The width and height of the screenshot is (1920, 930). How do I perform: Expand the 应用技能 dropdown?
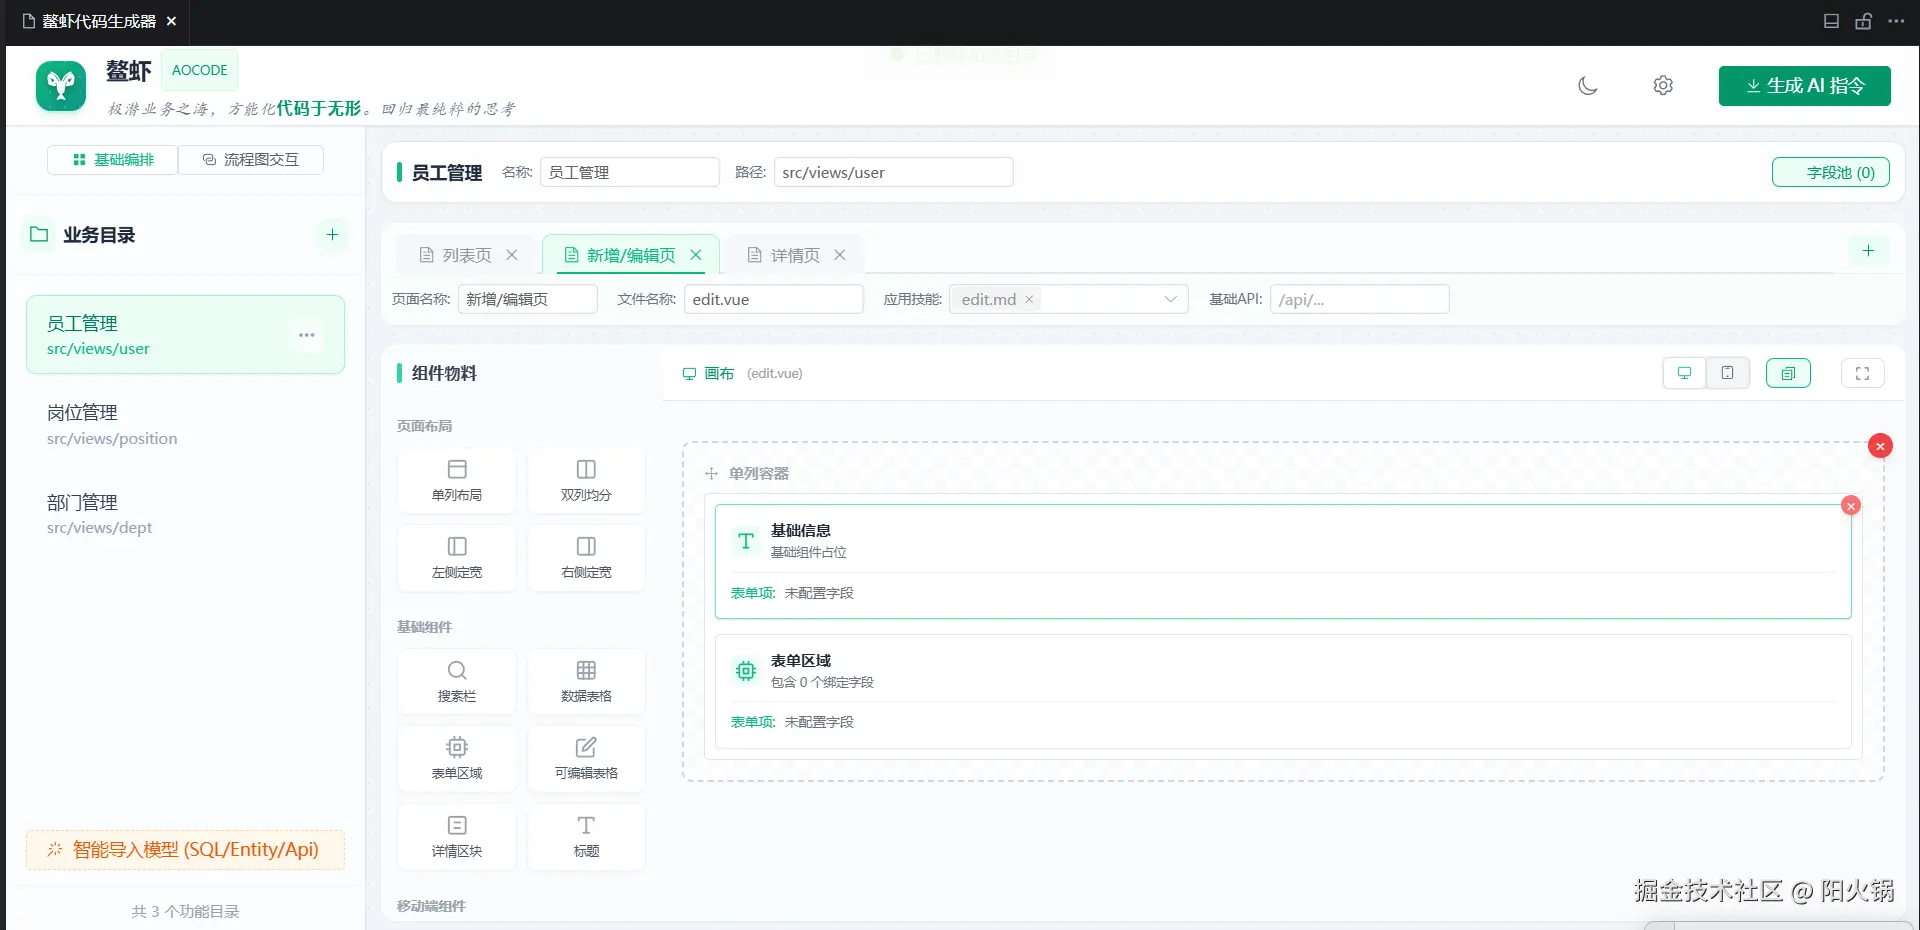click(1170, 299)
